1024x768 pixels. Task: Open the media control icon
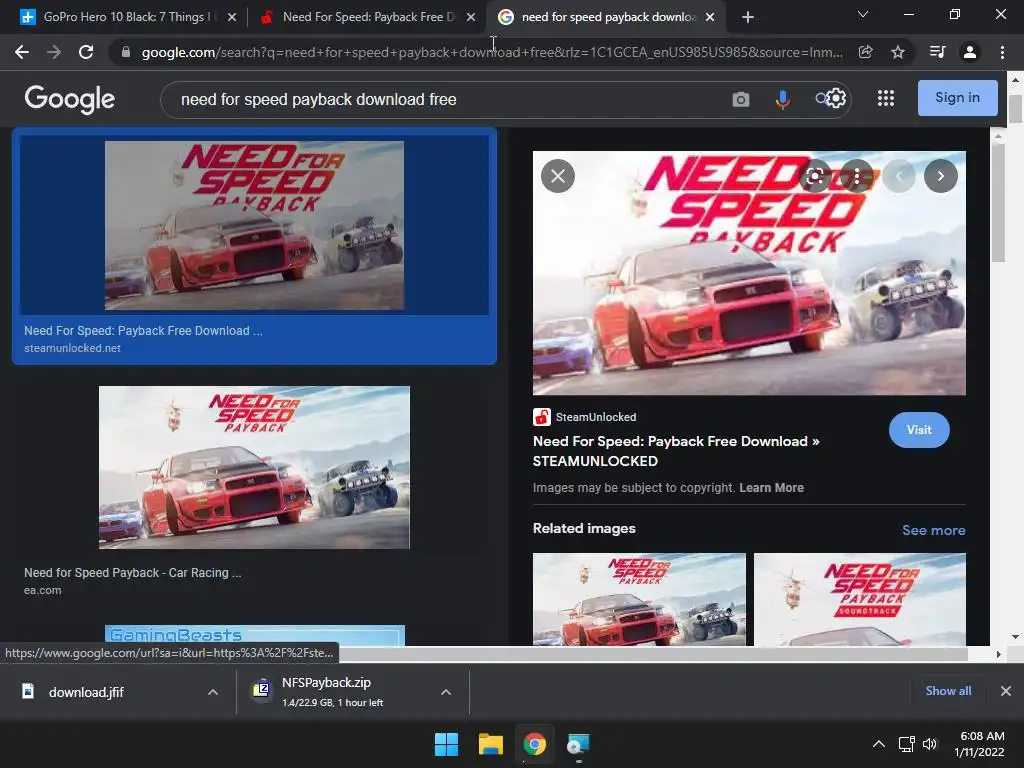tap(937, 52)
